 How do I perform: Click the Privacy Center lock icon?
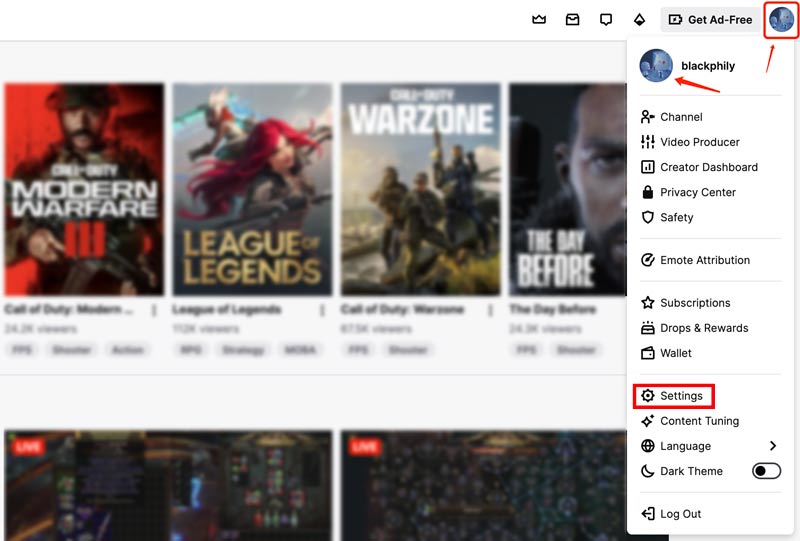647,192
